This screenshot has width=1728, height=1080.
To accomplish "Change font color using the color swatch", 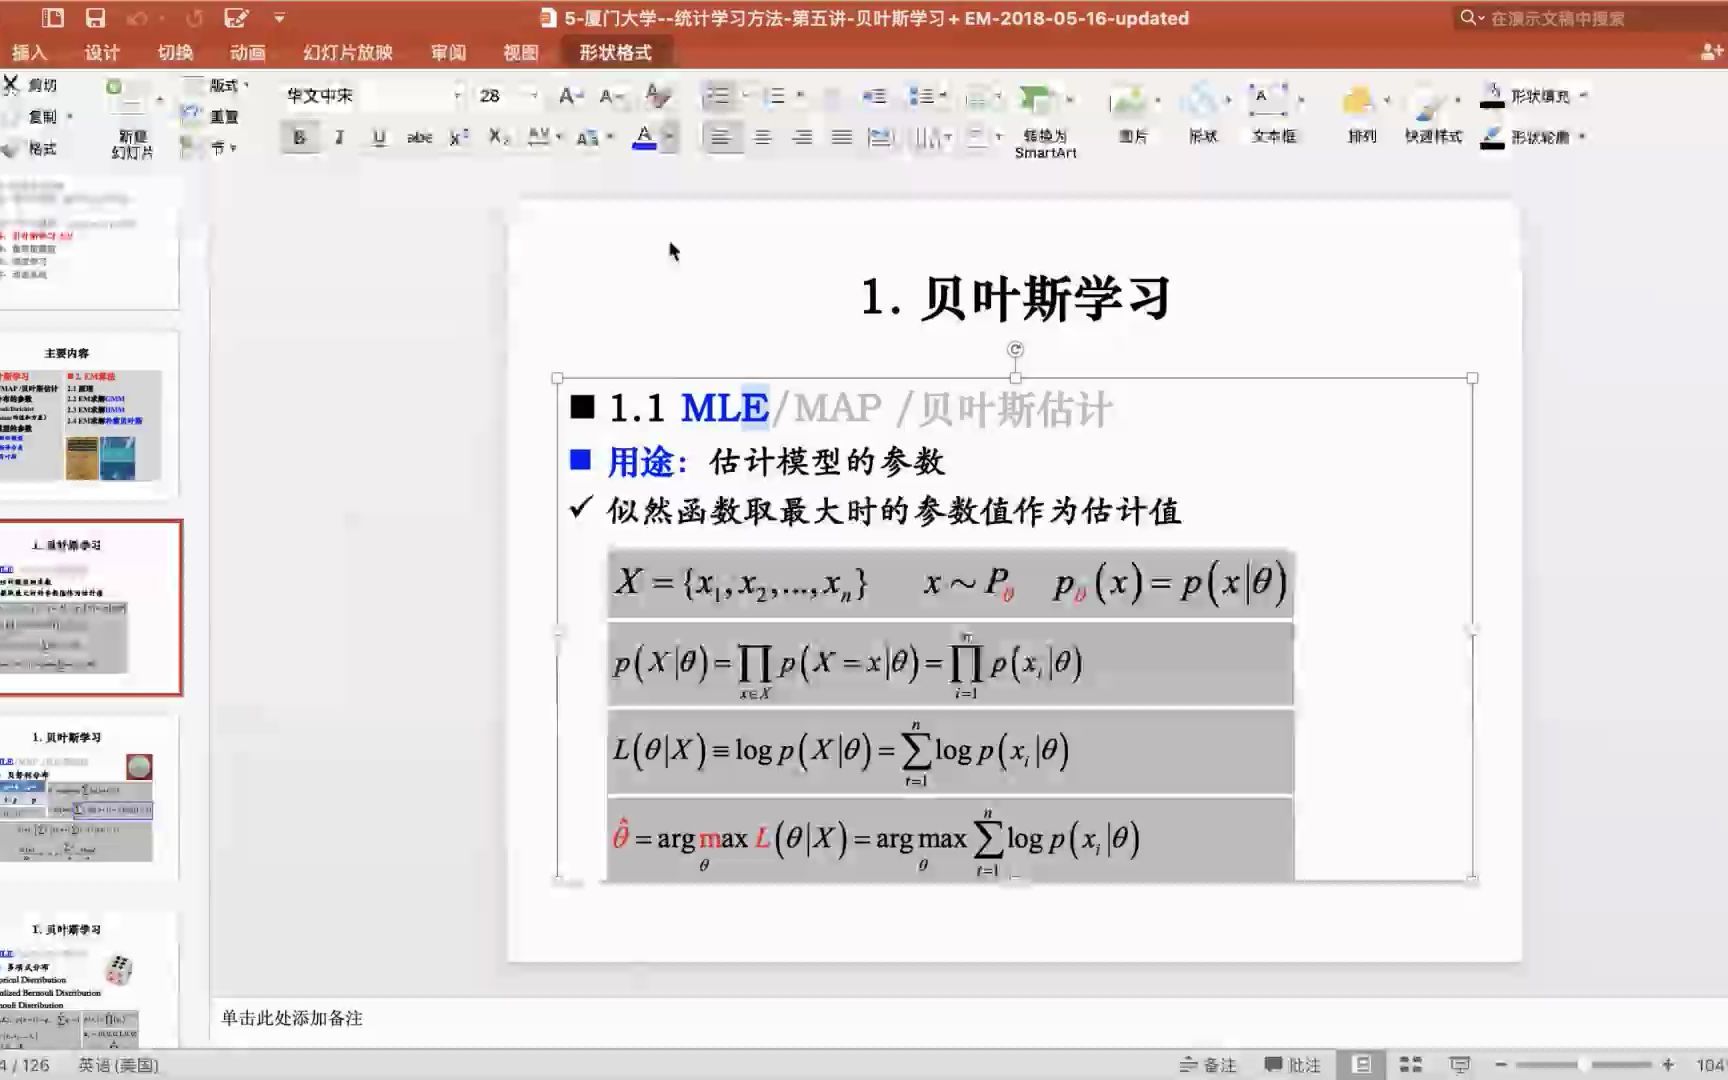I will point(645,137).
